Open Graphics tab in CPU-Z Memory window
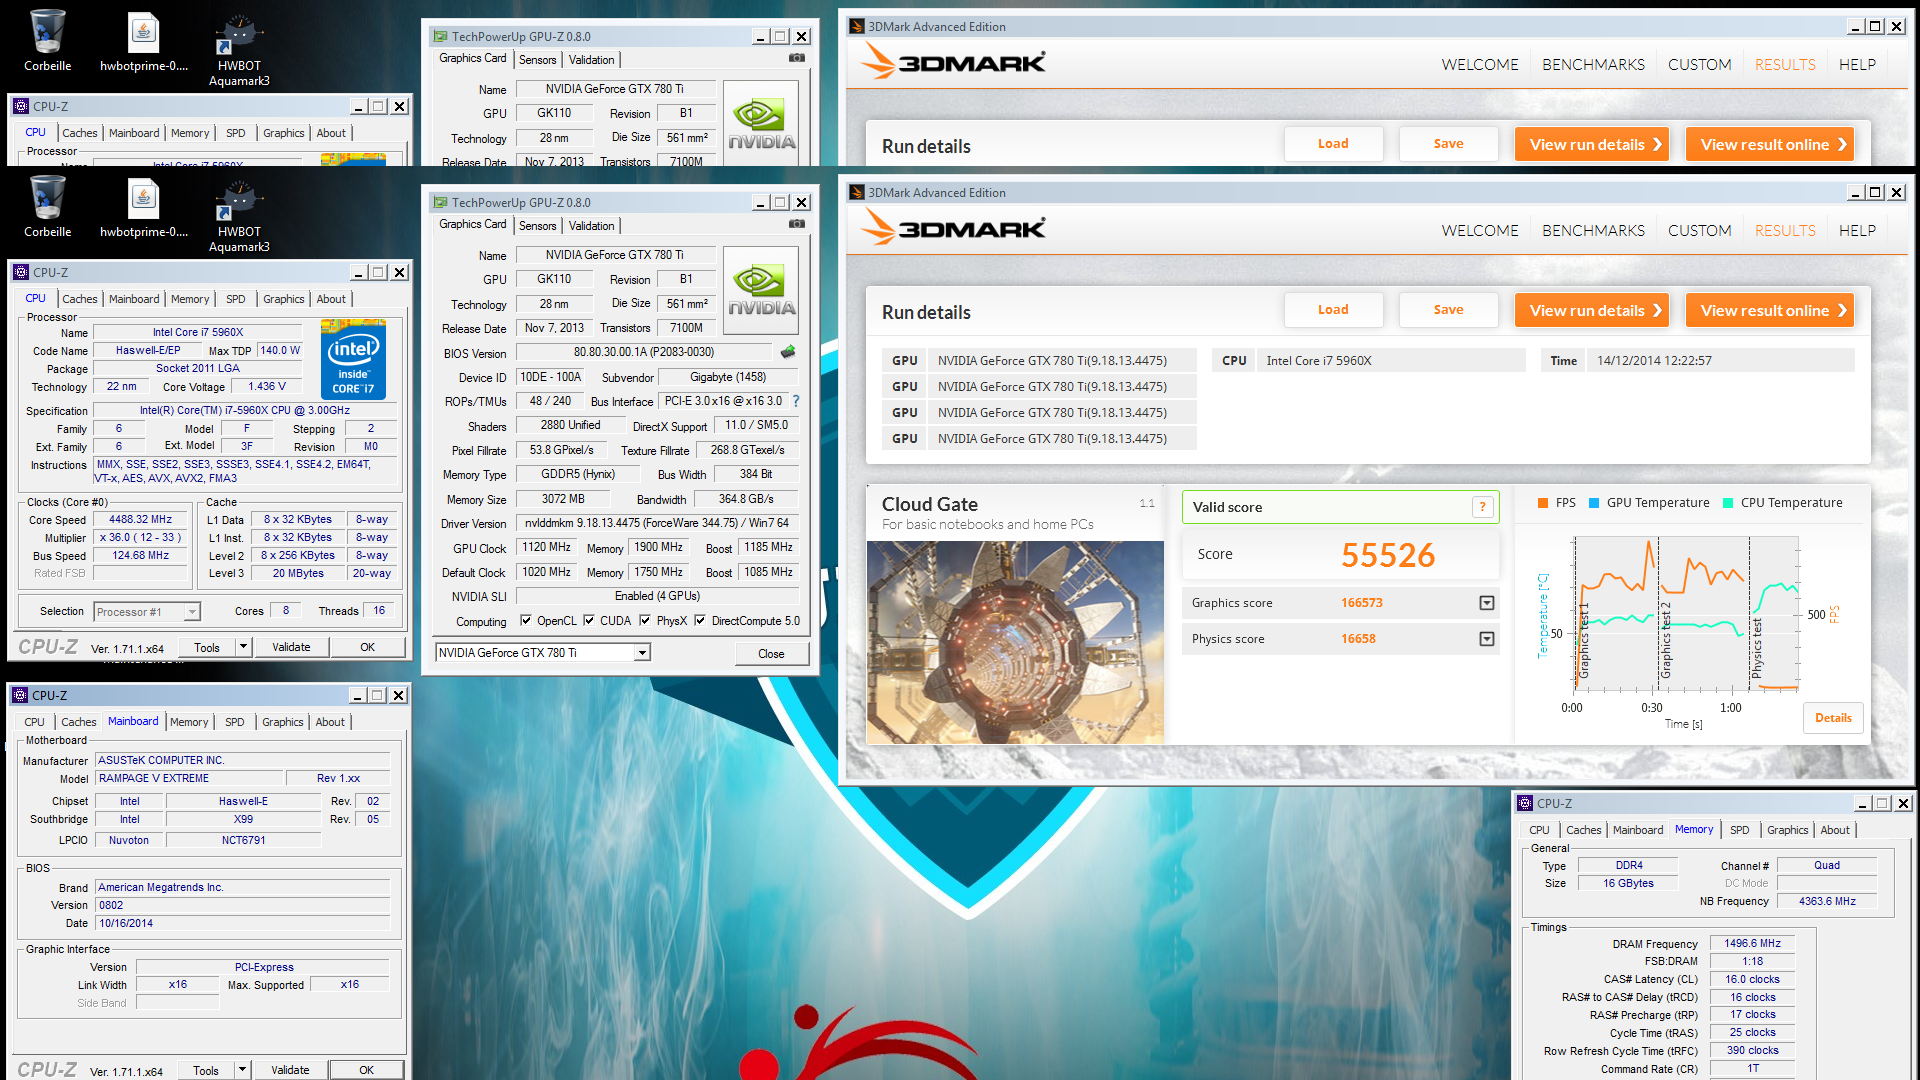Viewport: 1920px width, 1080px height. (x=1787, y=830)
